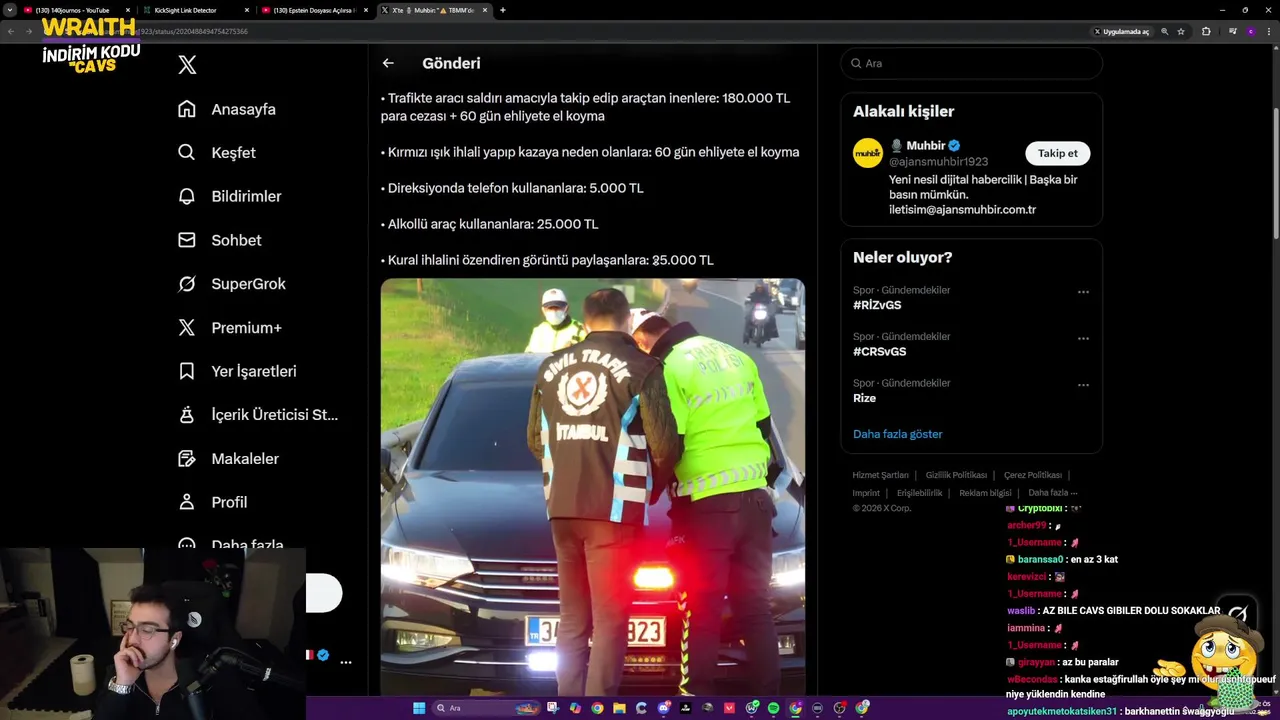Open account menu three dots
Viewport: 1280px width, 720px height.
point(346,662)
